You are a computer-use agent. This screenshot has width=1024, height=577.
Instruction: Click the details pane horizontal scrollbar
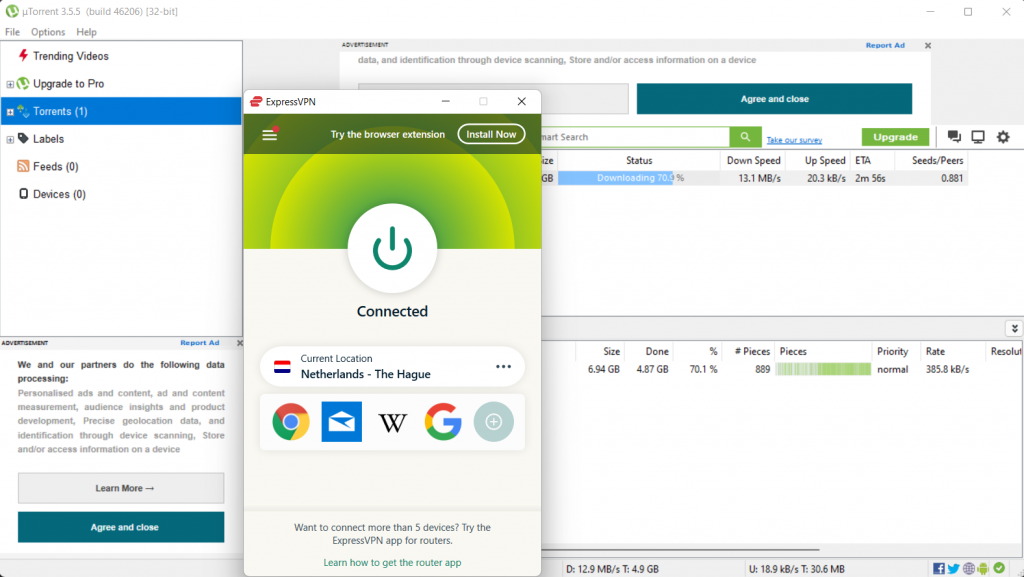pos(679,550)
